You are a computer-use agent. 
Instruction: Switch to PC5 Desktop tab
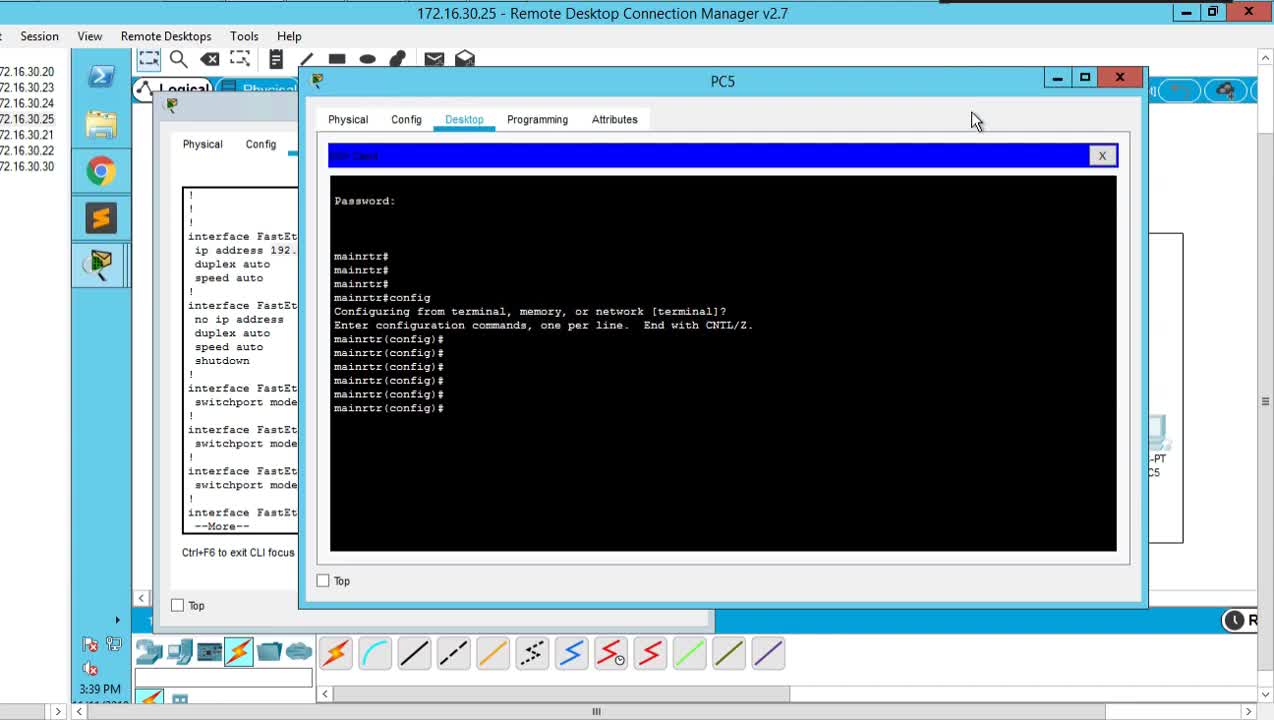(464, 120)
